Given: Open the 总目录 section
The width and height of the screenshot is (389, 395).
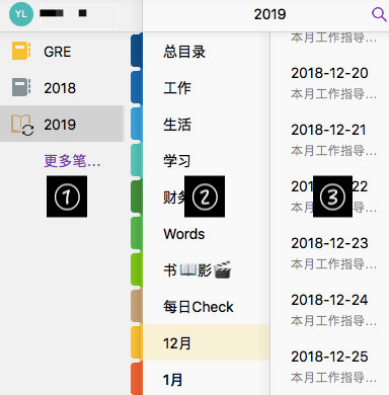Looking at the screenshot, I should click(206, 52).
